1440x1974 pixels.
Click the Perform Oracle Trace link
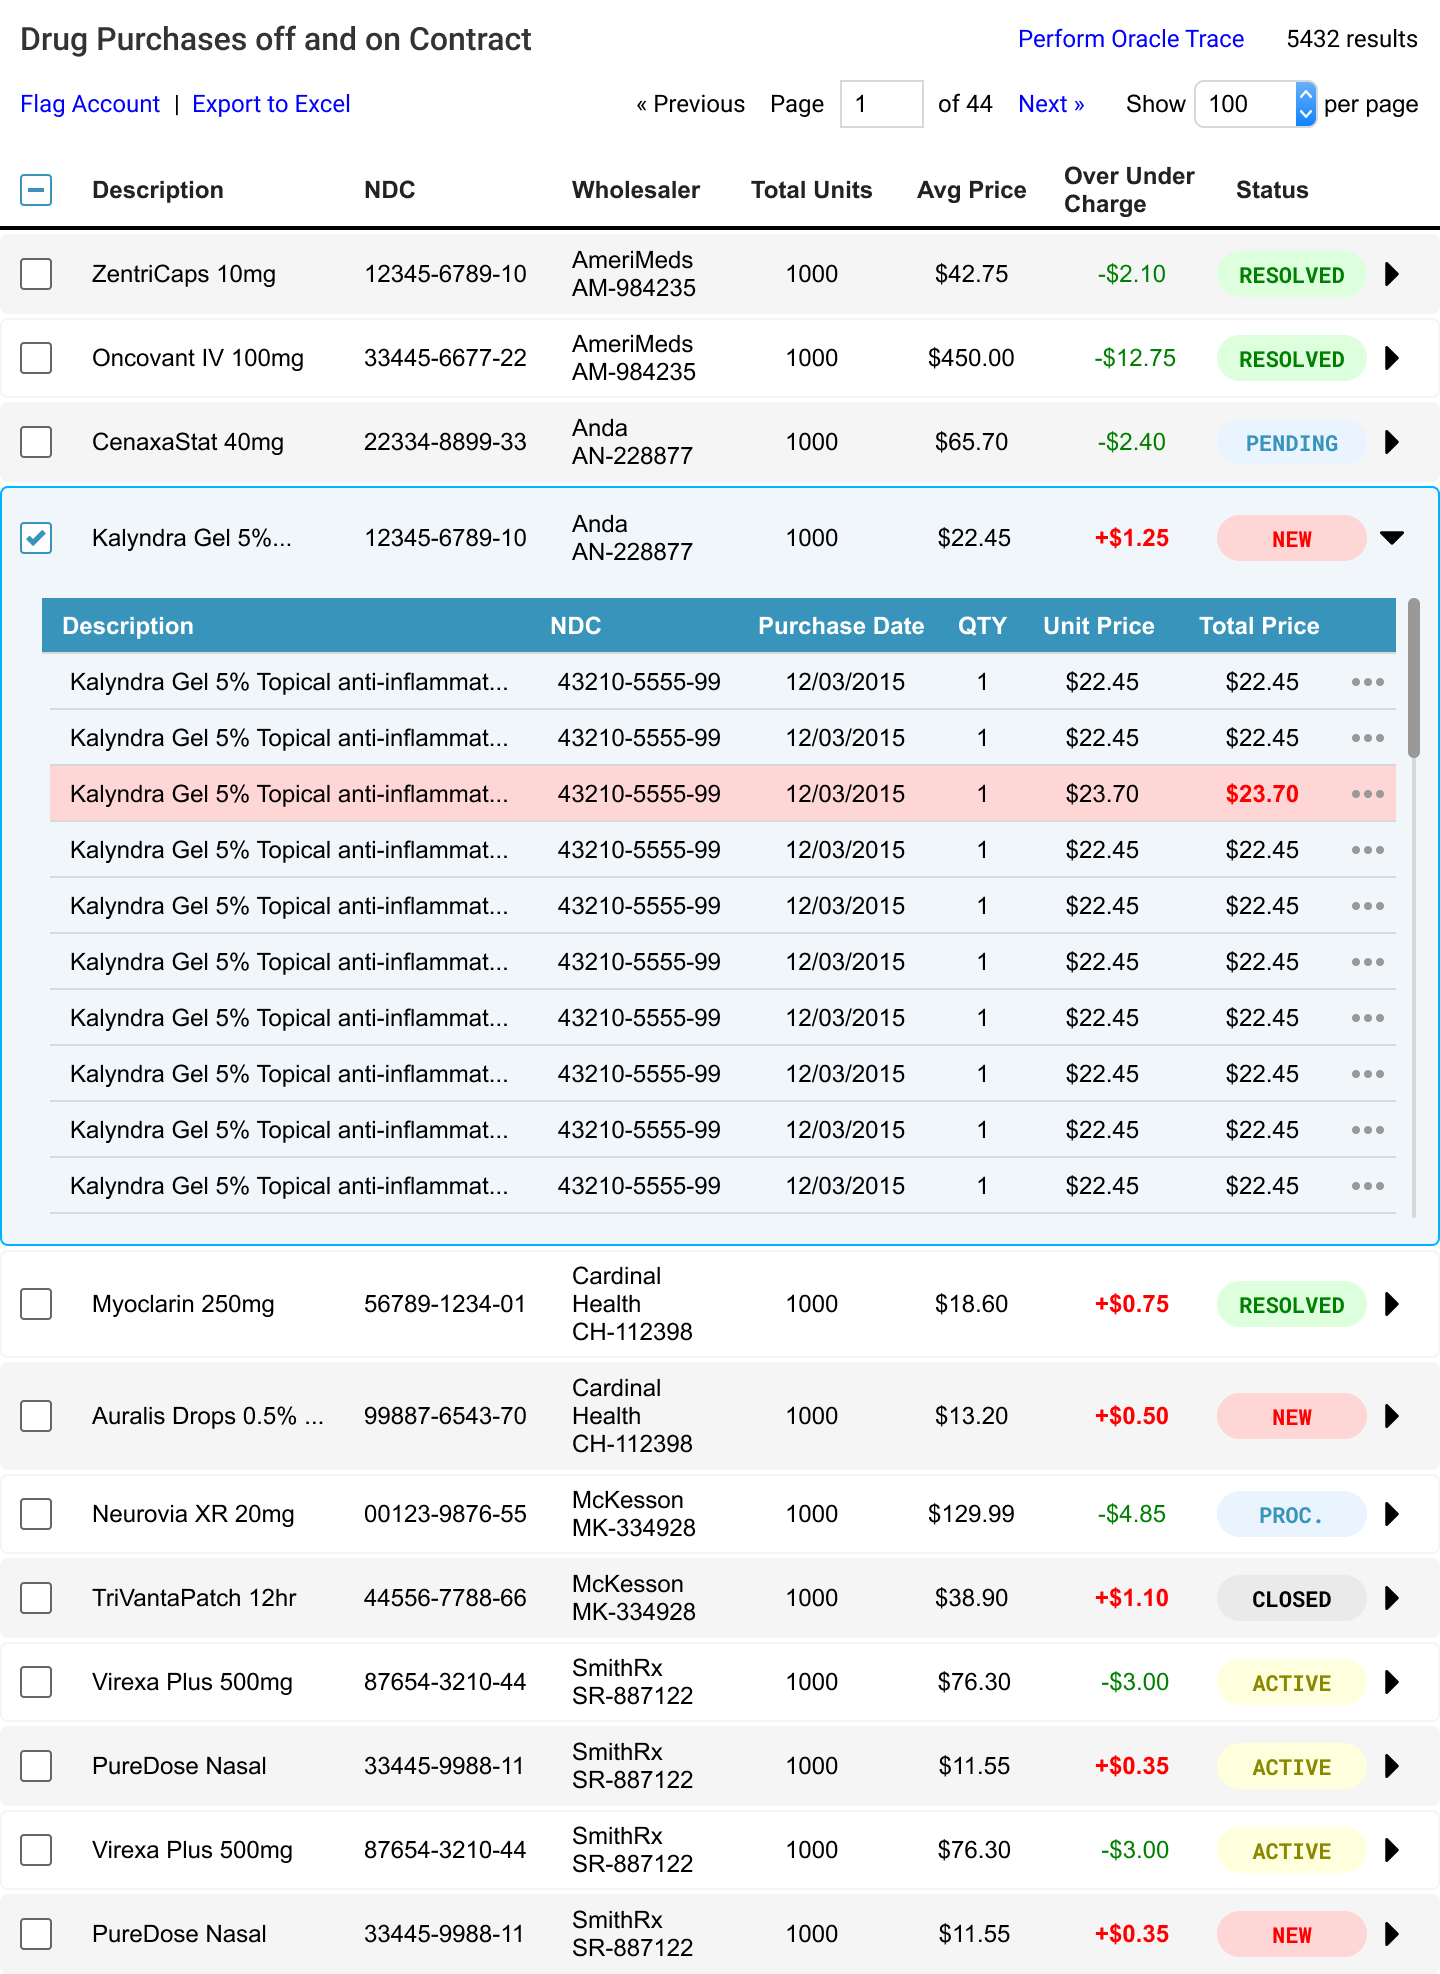pos(1131,39)
